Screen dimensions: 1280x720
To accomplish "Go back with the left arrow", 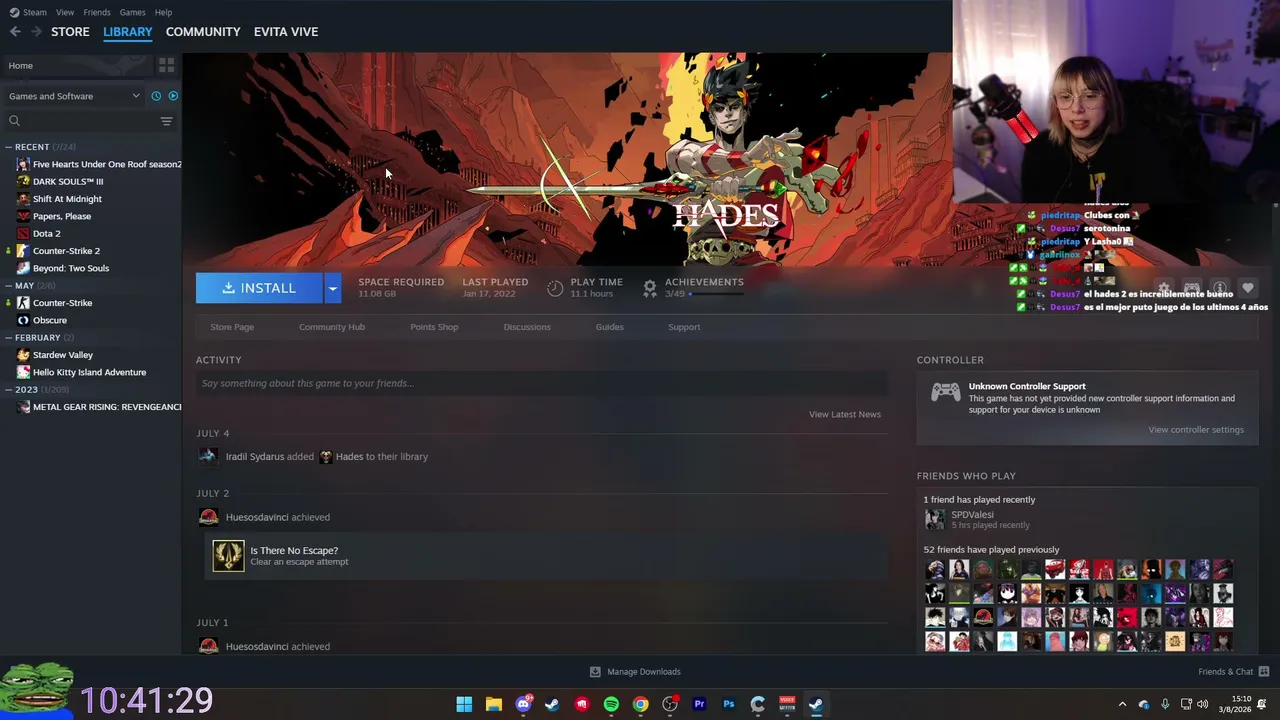I will point(15,32).
